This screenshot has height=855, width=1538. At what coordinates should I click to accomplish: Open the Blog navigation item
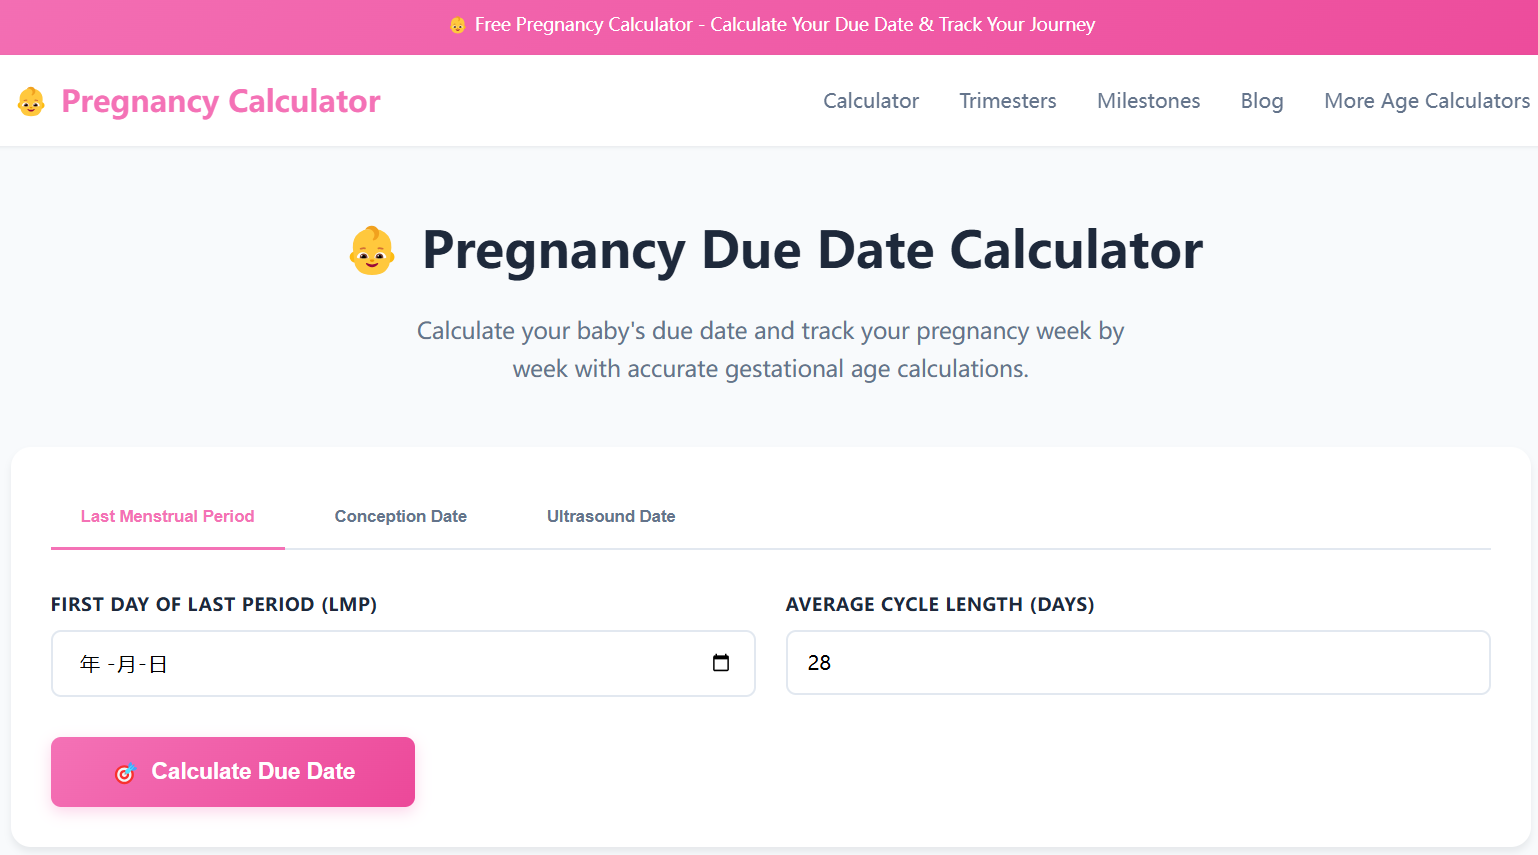(1261, 100)
